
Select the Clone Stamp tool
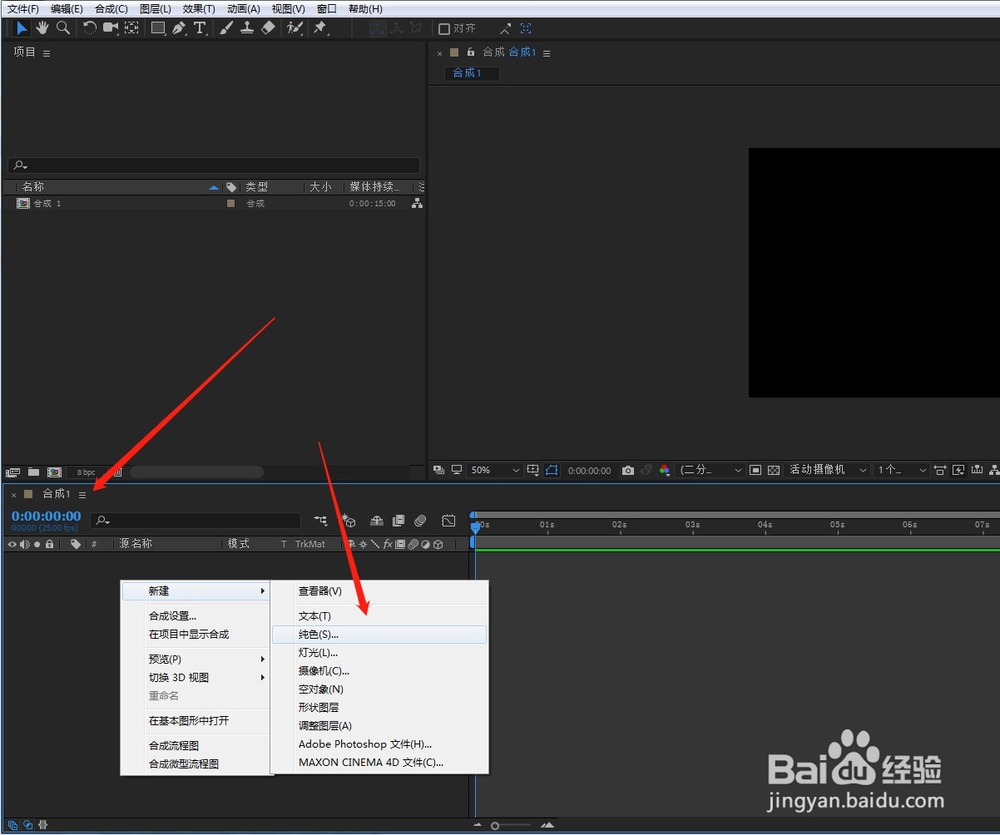pos(247,28)
